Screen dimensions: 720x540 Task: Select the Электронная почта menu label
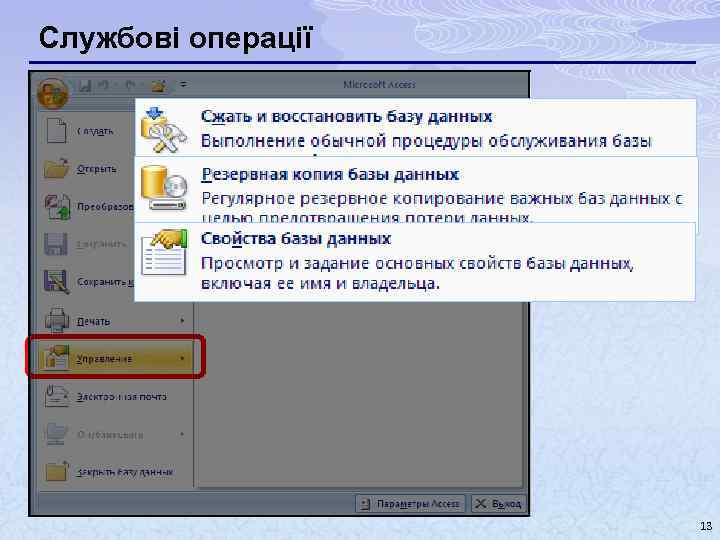122,396
